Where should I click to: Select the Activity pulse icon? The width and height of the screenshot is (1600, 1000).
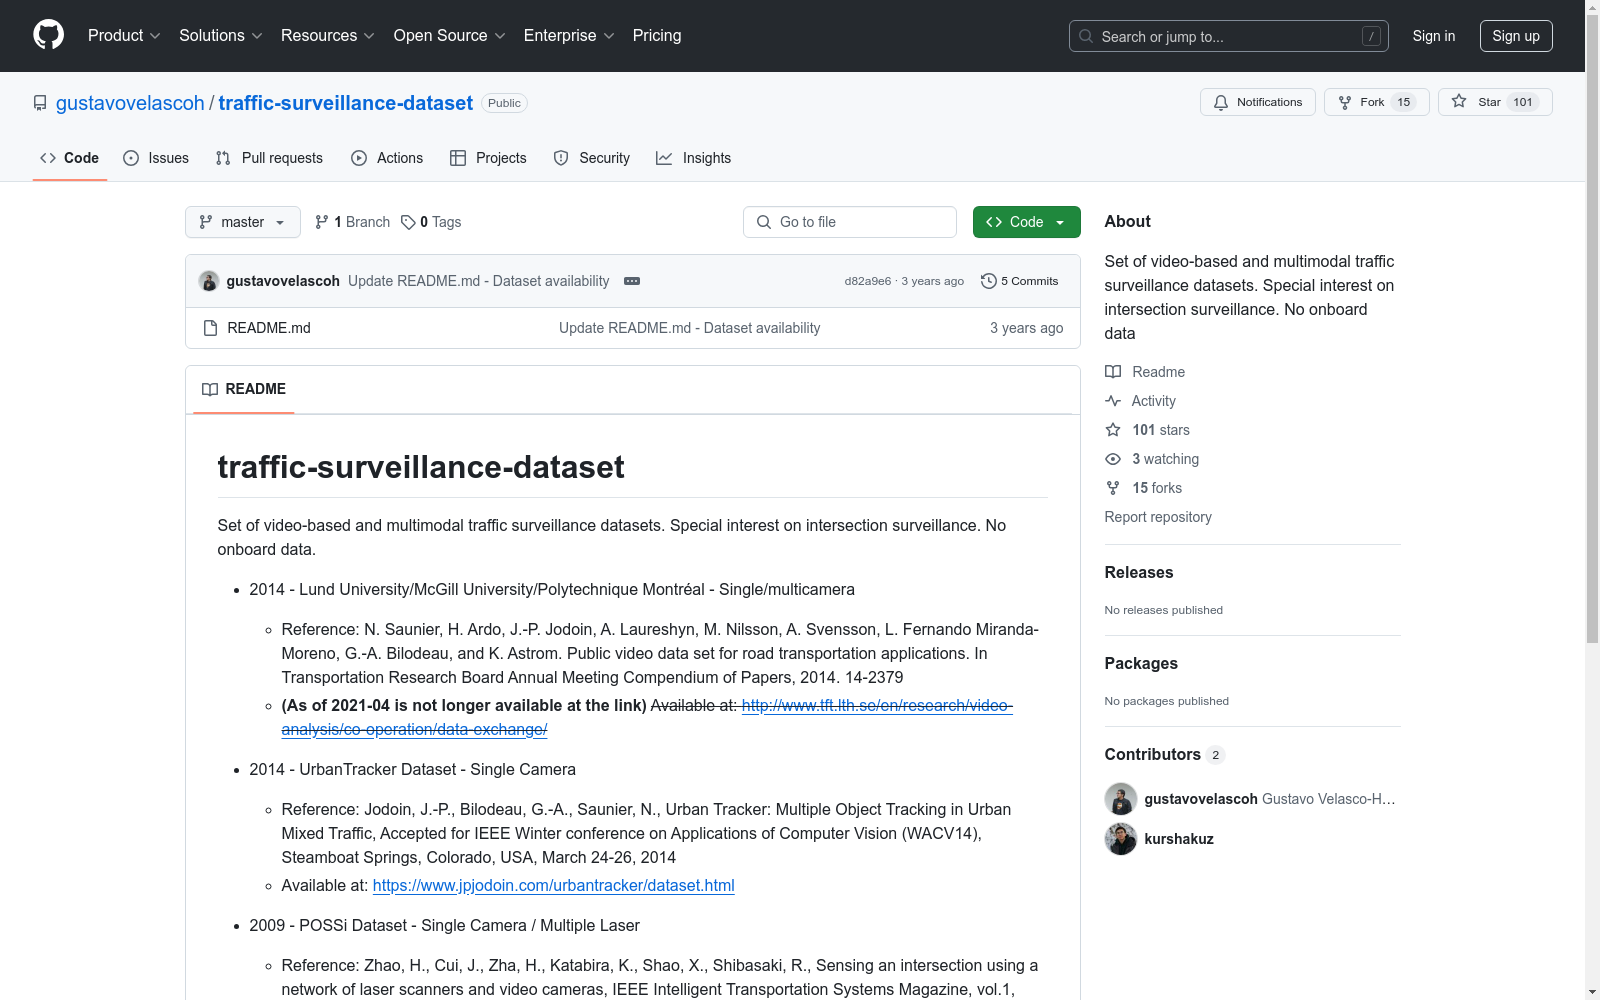(x=1113, y=401)
